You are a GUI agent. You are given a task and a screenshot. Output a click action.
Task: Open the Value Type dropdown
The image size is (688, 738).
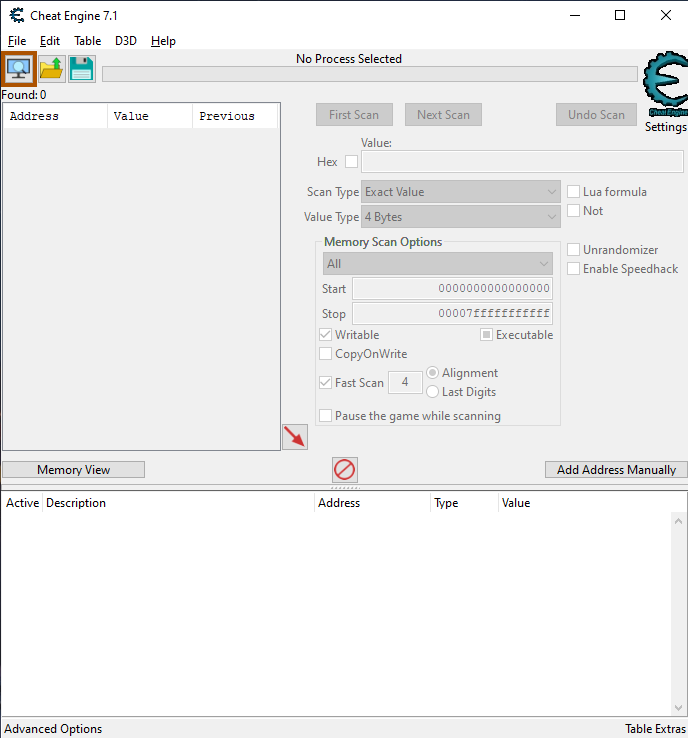[x=461, y=217]
